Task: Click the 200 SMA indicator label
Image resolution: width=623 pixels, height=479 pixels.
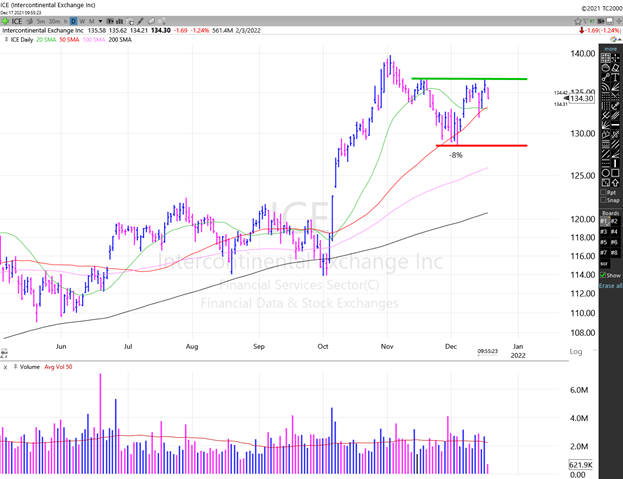Action: [120, 40]
